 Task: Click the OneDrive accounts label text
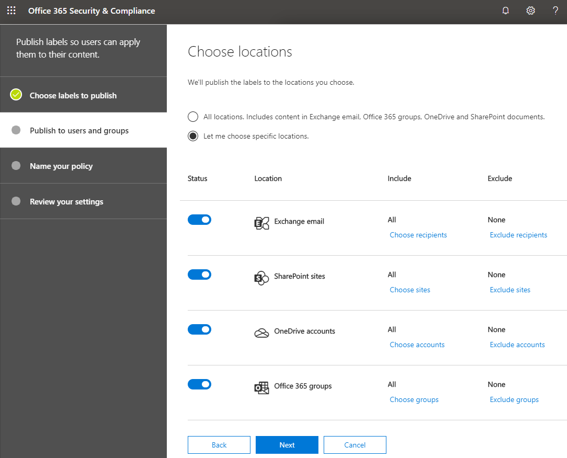coord(304,331)
